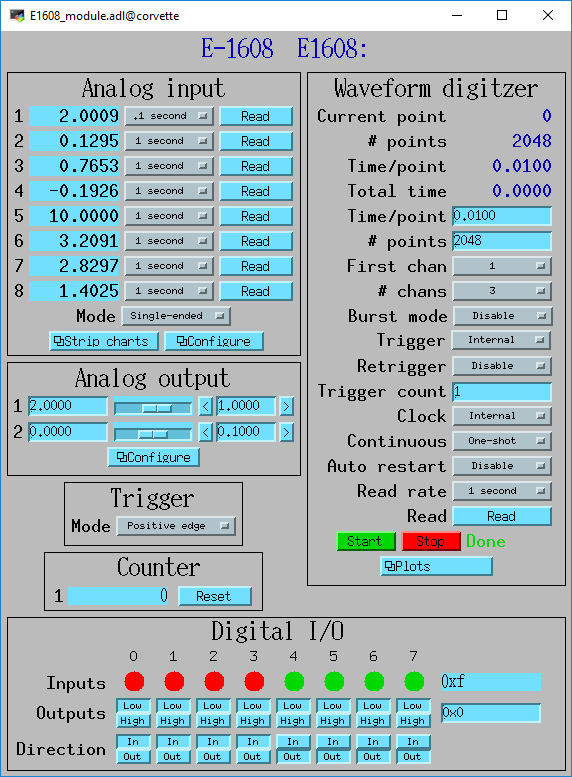Increment Analog output 2 with right arrow

click(286, 433)
